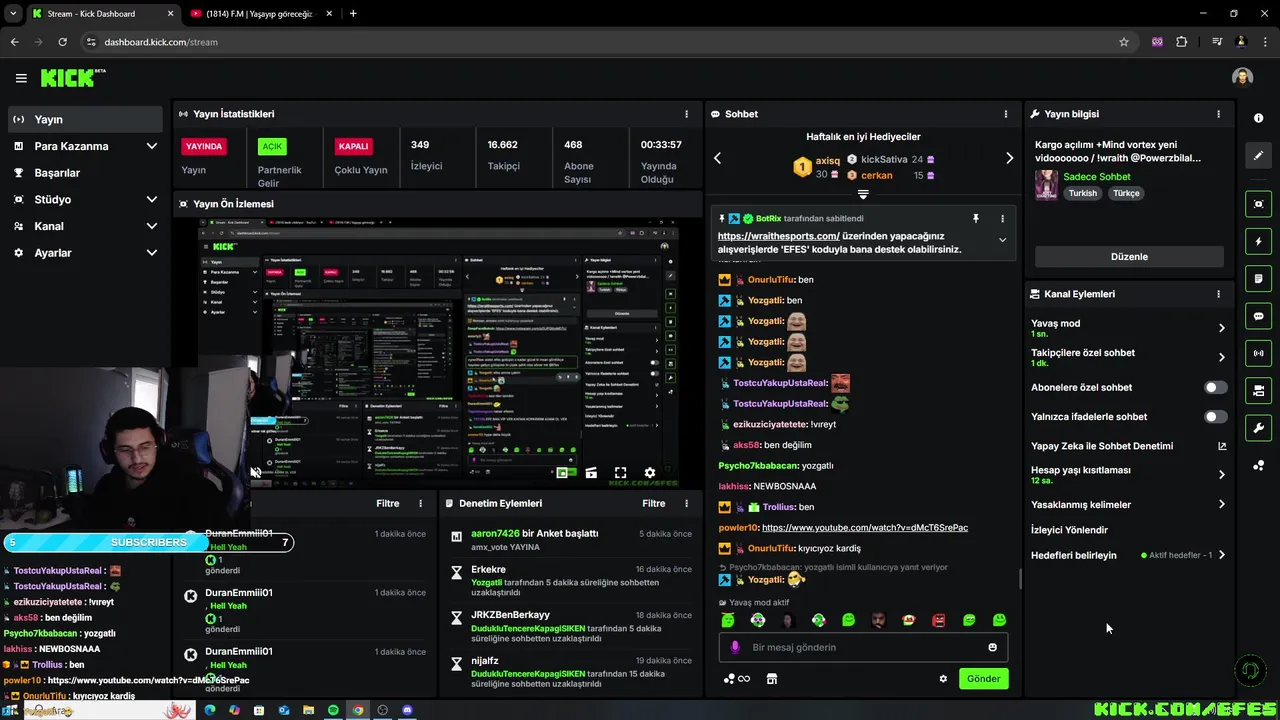Focus the Bir mesaj gönderin chat input
This screenshot has height=720, width=1280.
(x=864, y=647)
